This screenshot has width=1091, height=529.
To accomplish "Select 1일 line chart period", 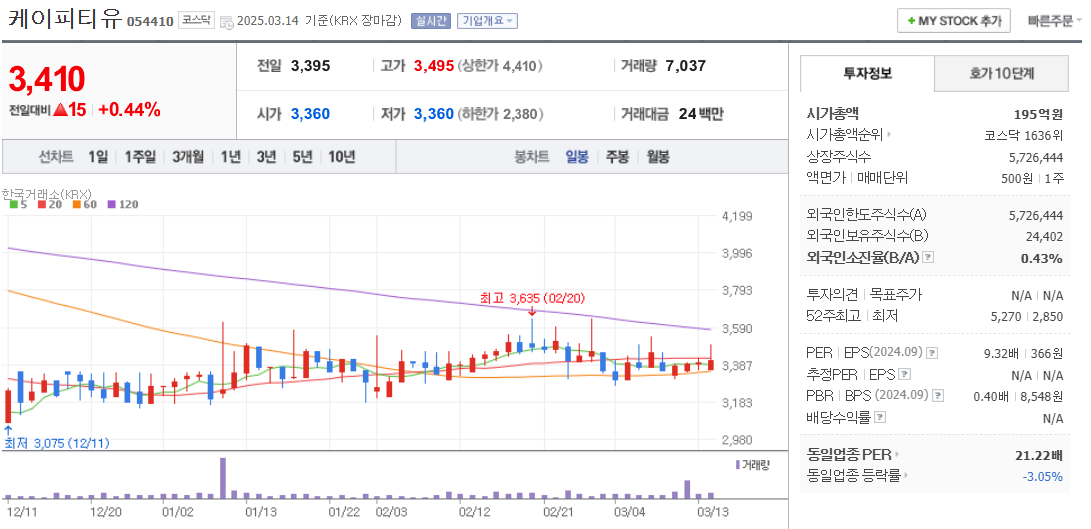I will [x=98, y=157].
